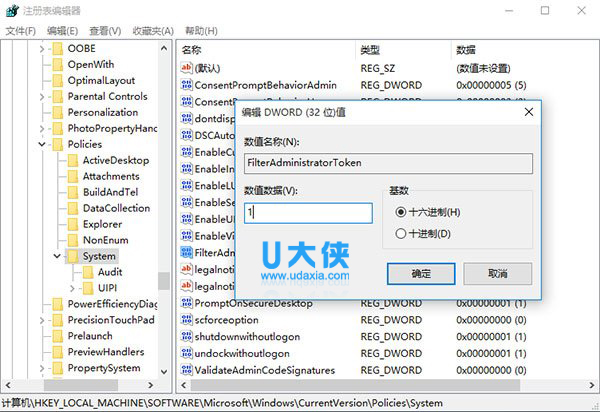Click the Registry Editor title bar icon
Viewport: 600px width, 412px height.
click(x=11, y=11)
